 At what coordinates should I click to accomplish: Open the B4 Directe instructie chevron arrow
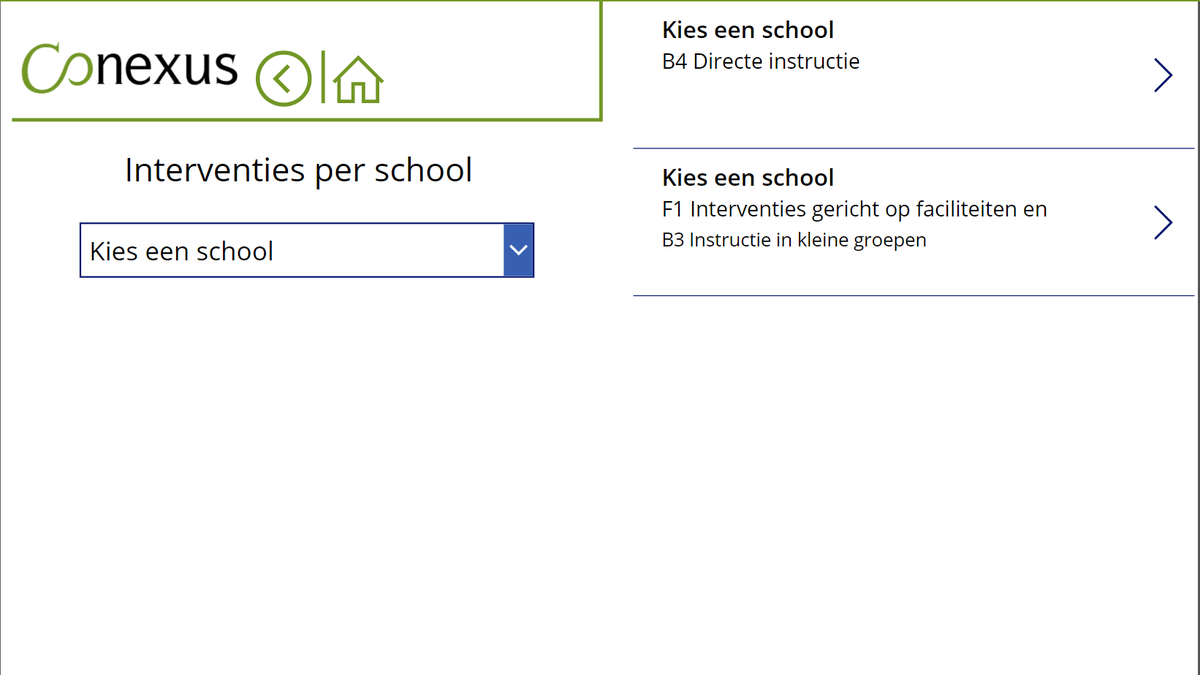(1162, 75)
